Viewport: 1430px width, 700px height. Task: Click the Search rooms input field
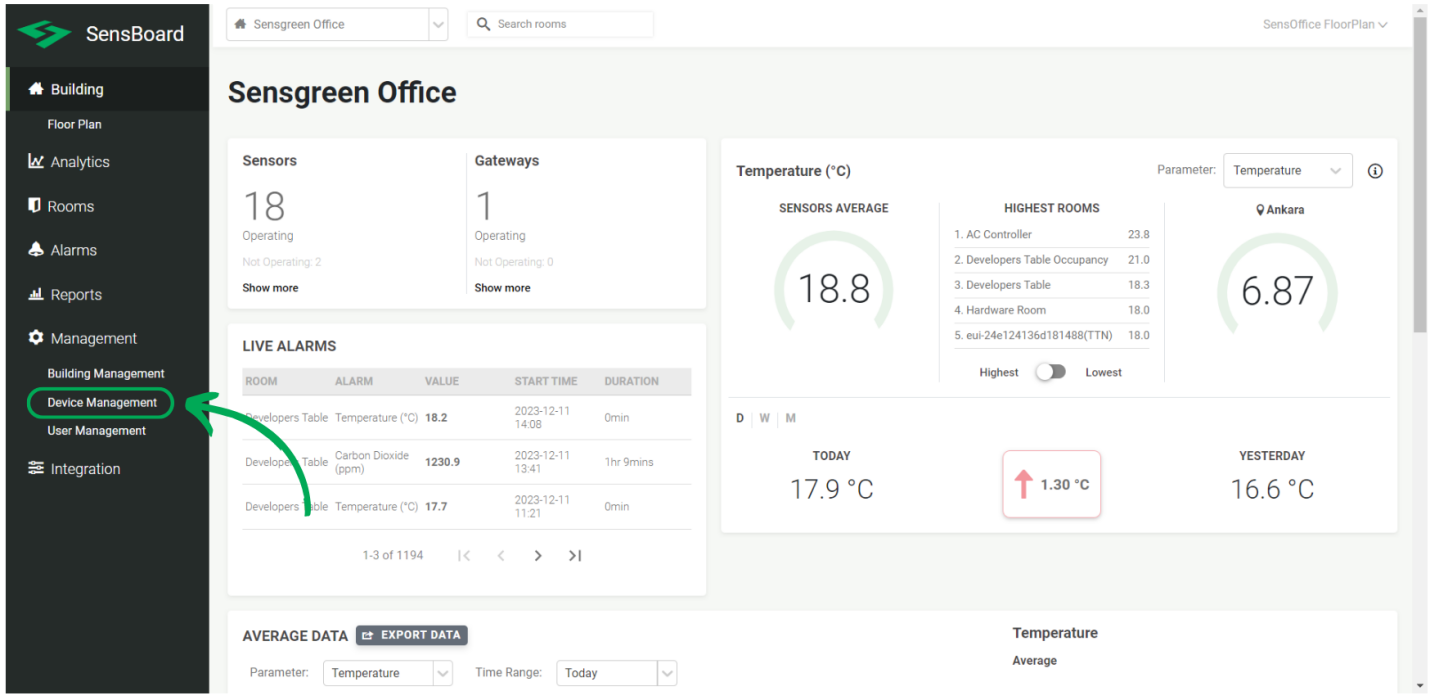pos(560,24)
